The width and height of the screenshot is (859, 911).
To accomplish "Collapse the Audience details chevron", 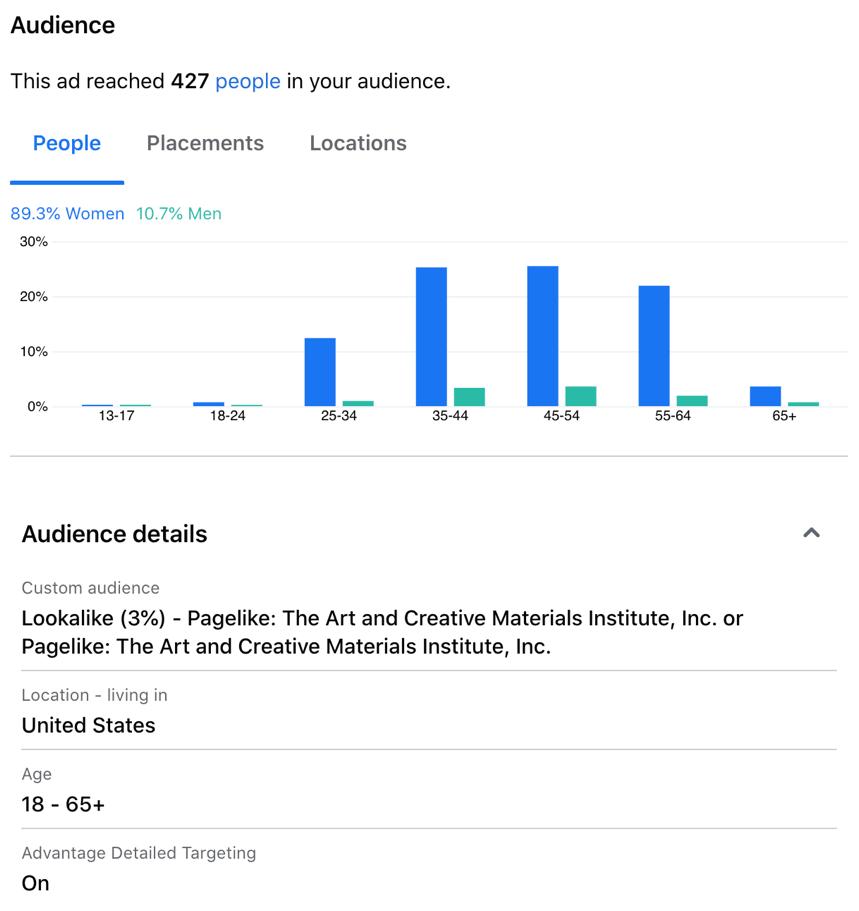I will 811,533.
